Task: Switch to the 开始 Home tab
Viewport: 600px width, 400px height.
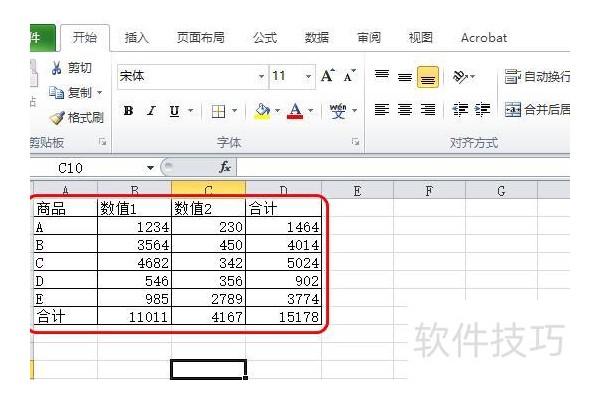Action: tap(85, 38)
